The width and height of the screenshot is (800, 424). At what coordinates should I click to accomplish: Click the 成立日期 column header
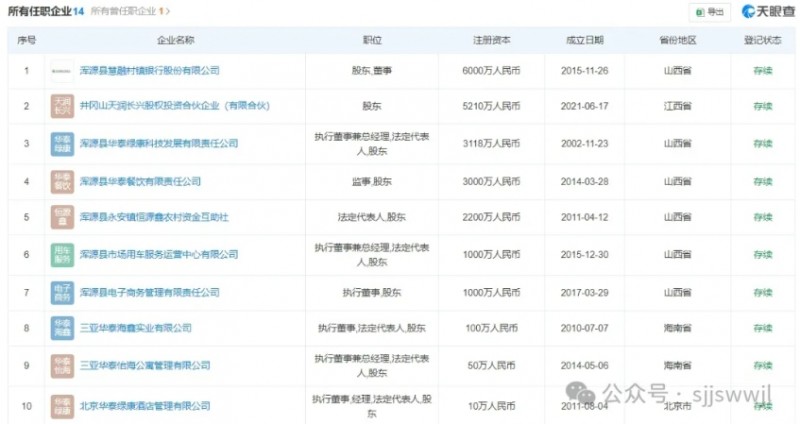pos(585,40)
